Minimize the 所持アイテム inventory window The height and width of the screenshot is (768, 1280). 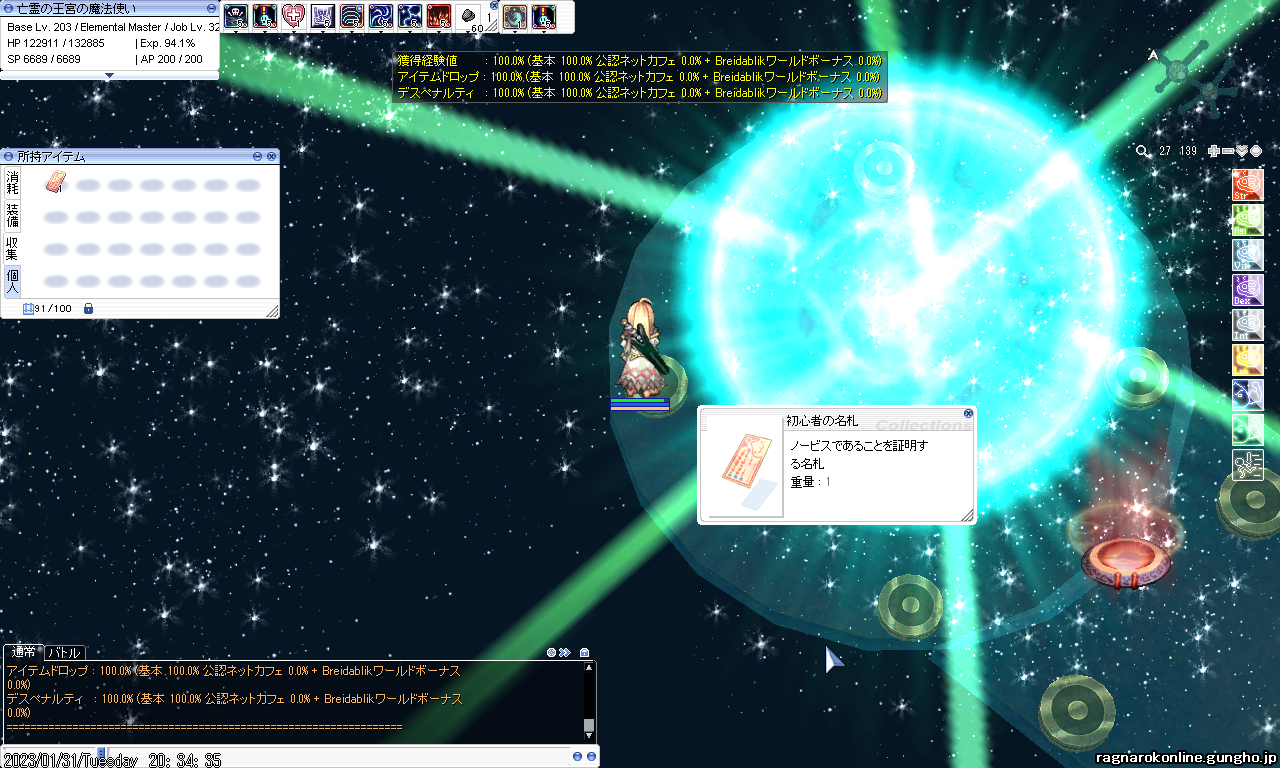click(258, 156)
